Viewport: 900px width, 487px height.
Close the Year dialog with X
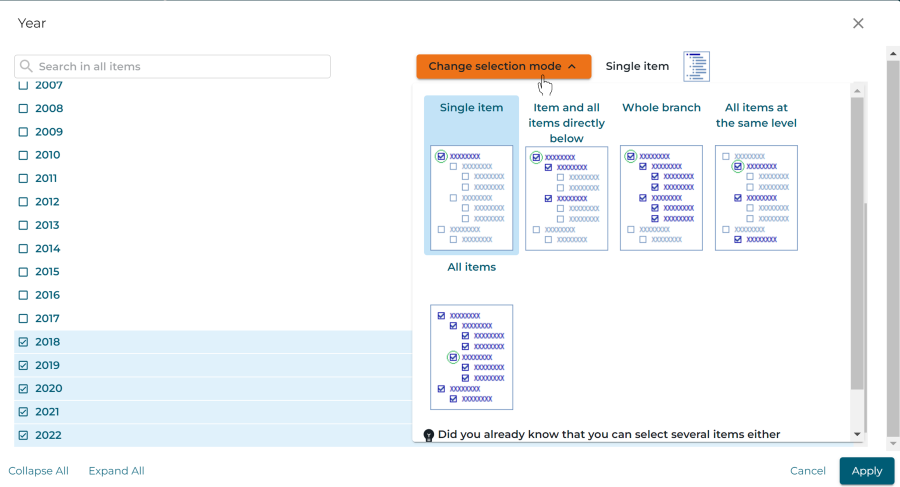pyautogui.click(x=858, y=23)
